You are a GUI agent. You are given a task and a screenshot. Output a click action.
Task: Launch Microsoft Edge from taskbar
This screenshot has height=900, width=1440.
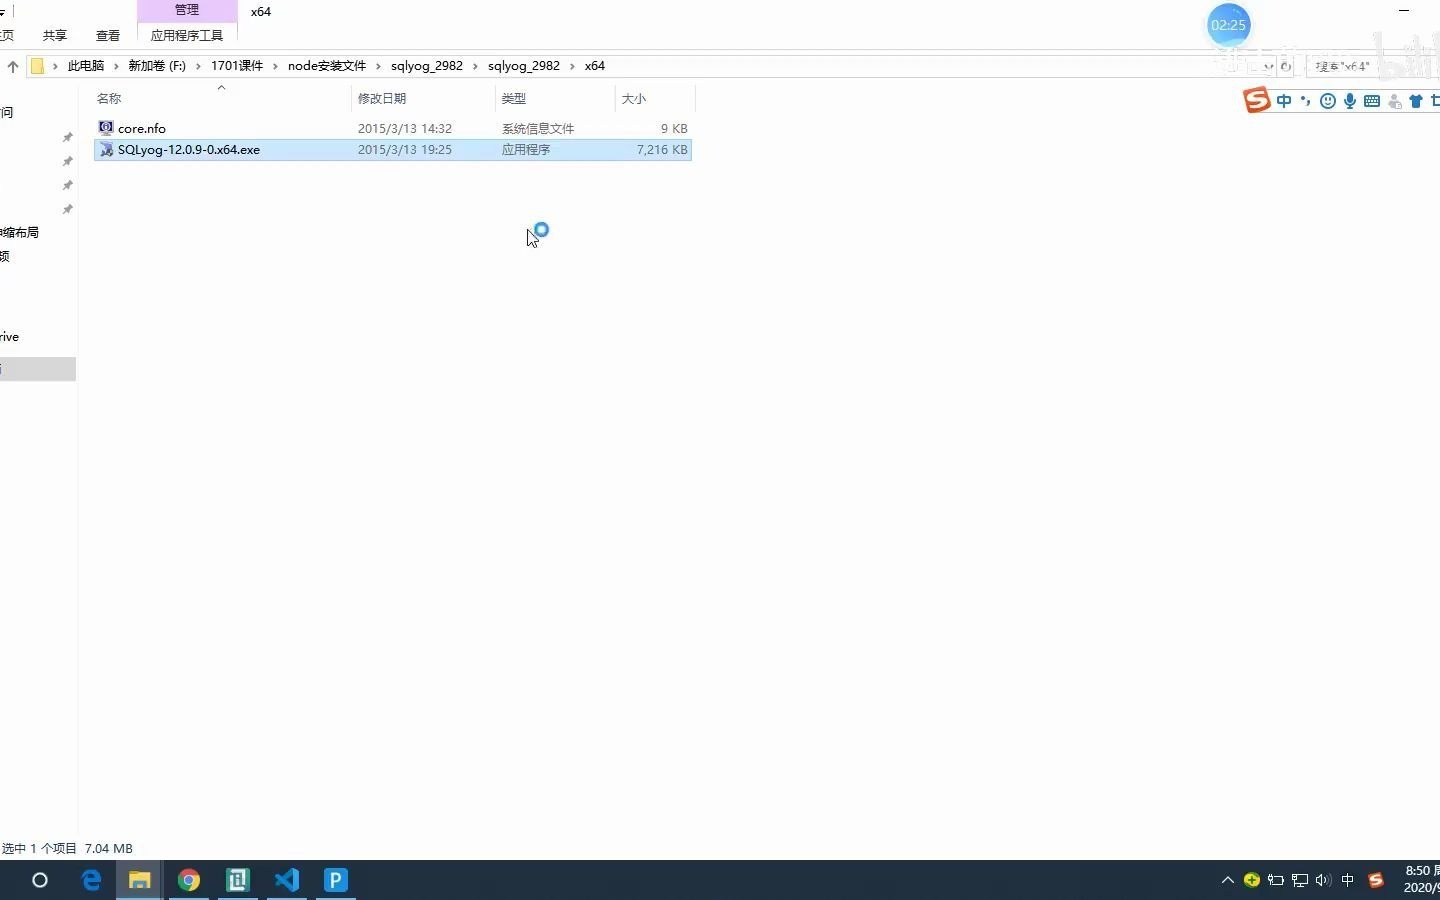(x=91, y=880)
